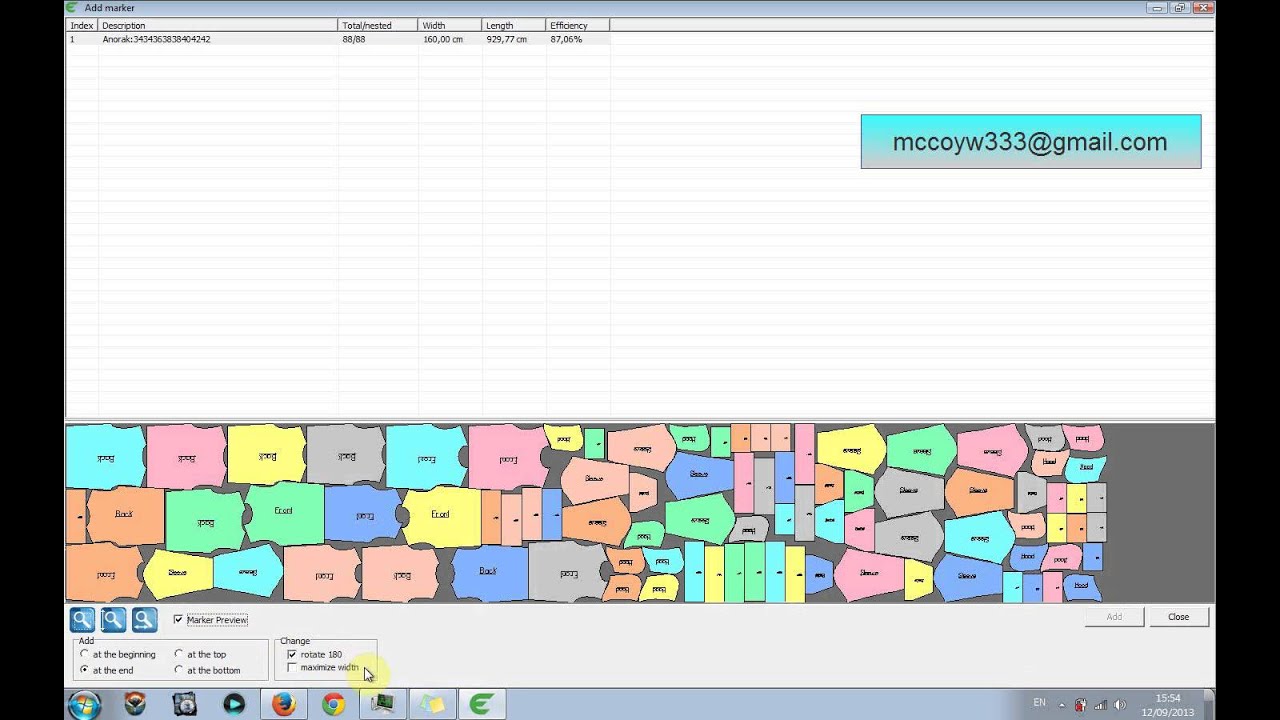Select the 'at the beginning' radio button
The width and height of the screenshot is (1280, 720).
[84, 654]
